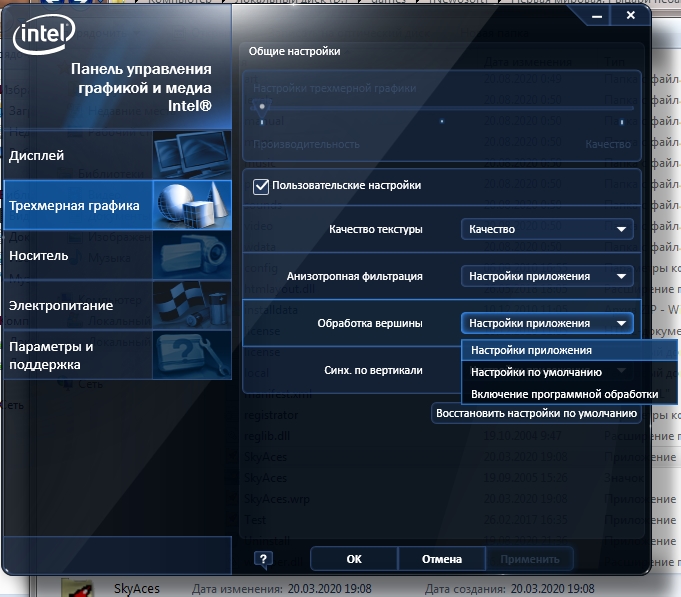Viewport: 681px width, 597px height.
Task: Click the Качество текстуры label
Action: (x=376, y=229)
